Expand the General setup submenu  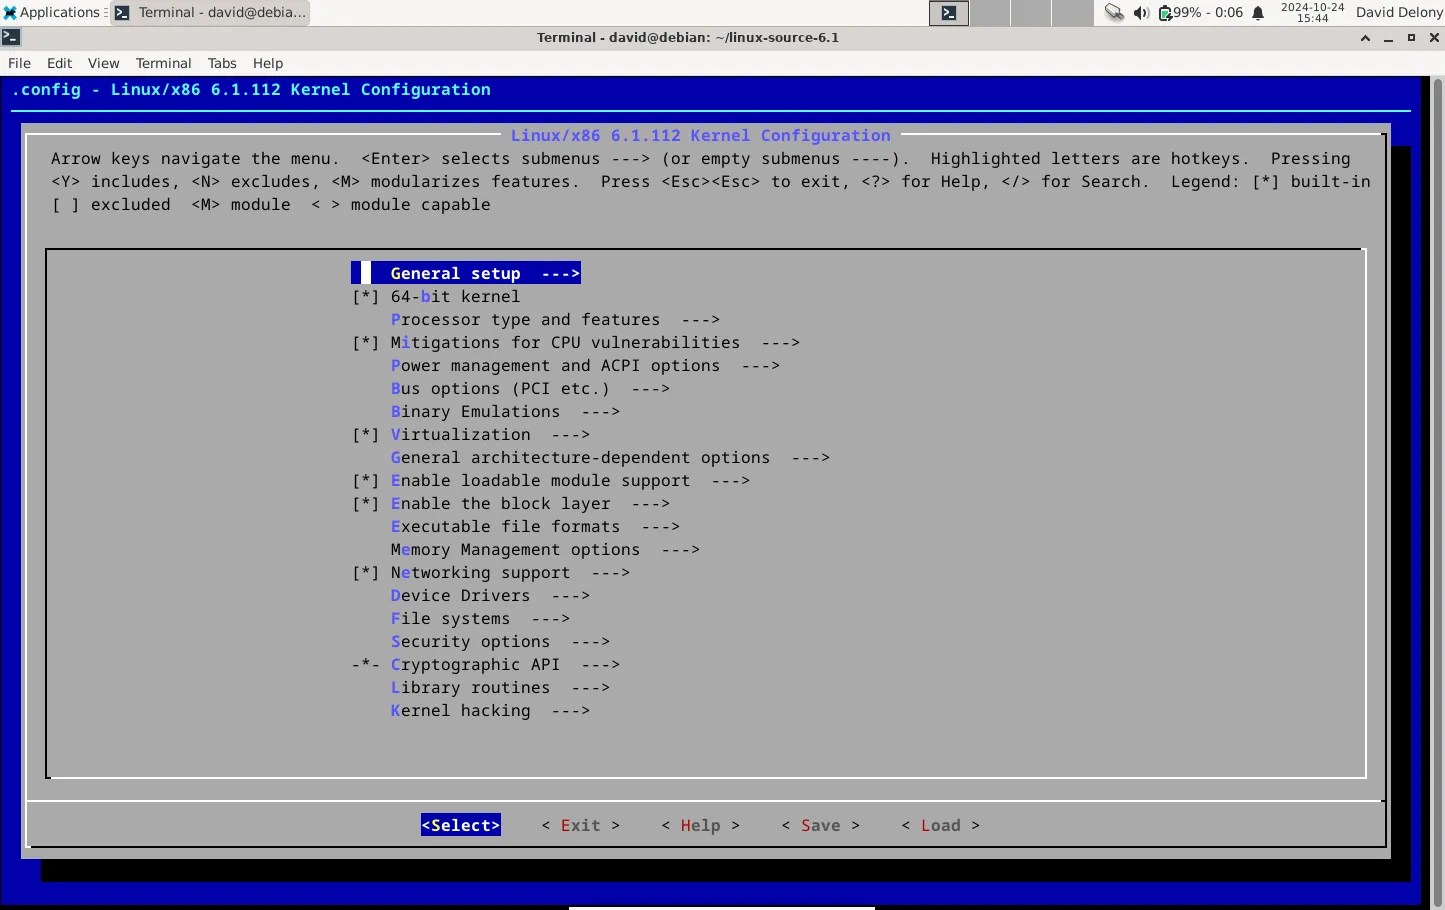[466, 273]
